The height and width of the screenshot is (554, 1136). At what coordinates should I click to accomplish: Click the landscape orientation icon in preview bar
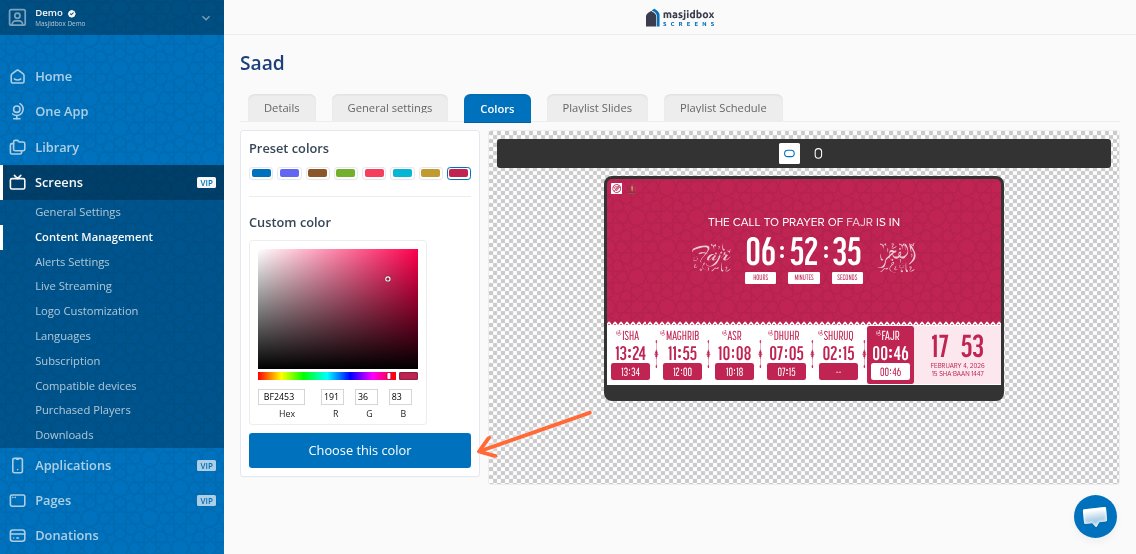(x=790, y=154)
